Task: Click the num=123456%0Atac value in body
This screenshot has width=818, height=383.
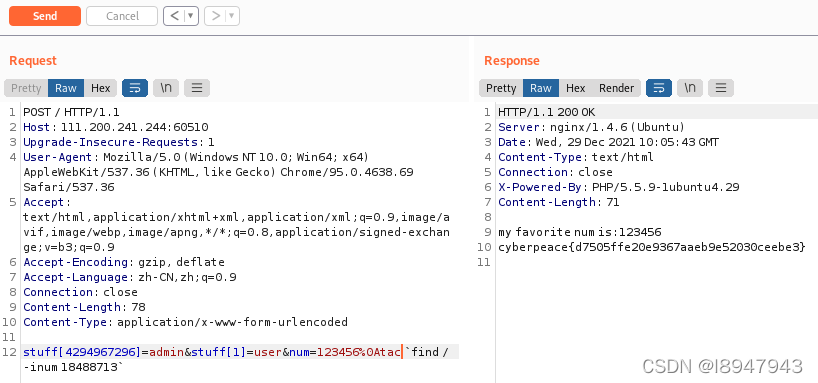Action: (344, 352)
